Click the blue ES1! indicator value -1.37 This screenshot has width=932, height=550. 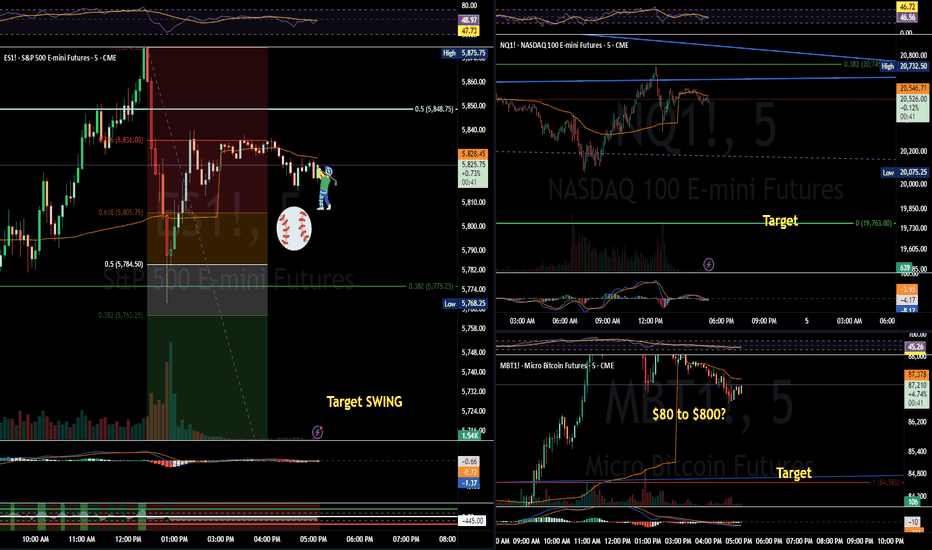point(470,483)
